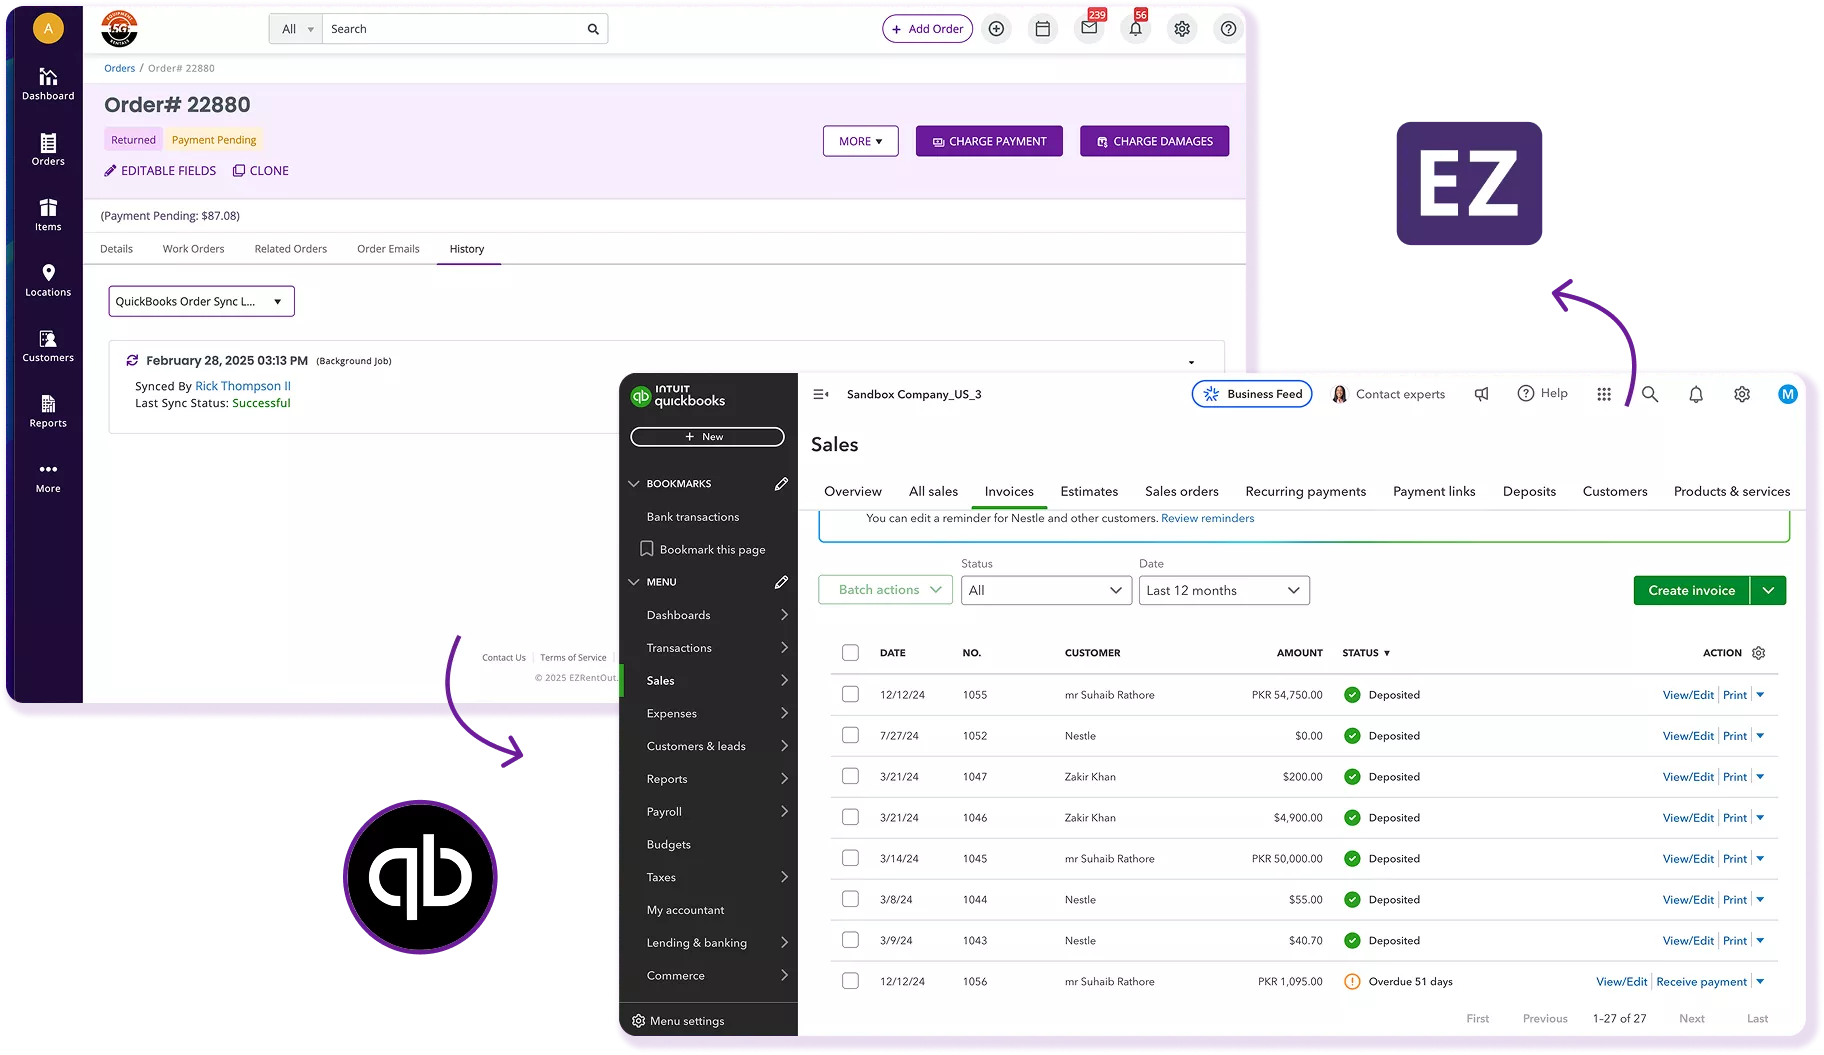Screen dimensions: 1824x1055
Task: Collapse the BOOKMARKS section
Action: point(633,484)
